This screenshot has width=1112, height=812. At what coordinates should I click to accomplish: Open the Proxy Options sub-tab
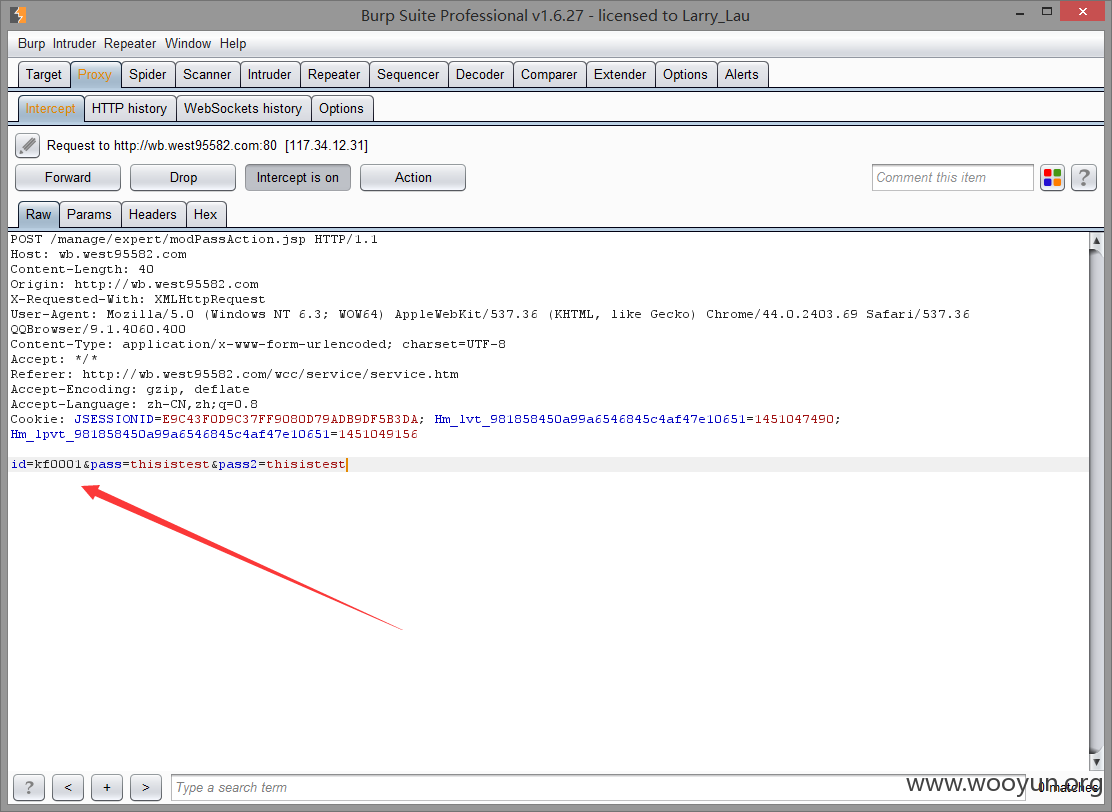pos(341,109)
